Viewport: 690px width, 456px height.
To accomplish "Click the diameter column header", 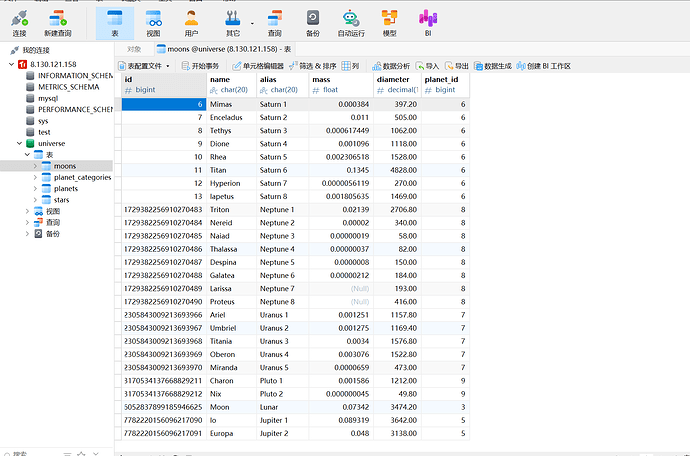I will tap(397, 85).
